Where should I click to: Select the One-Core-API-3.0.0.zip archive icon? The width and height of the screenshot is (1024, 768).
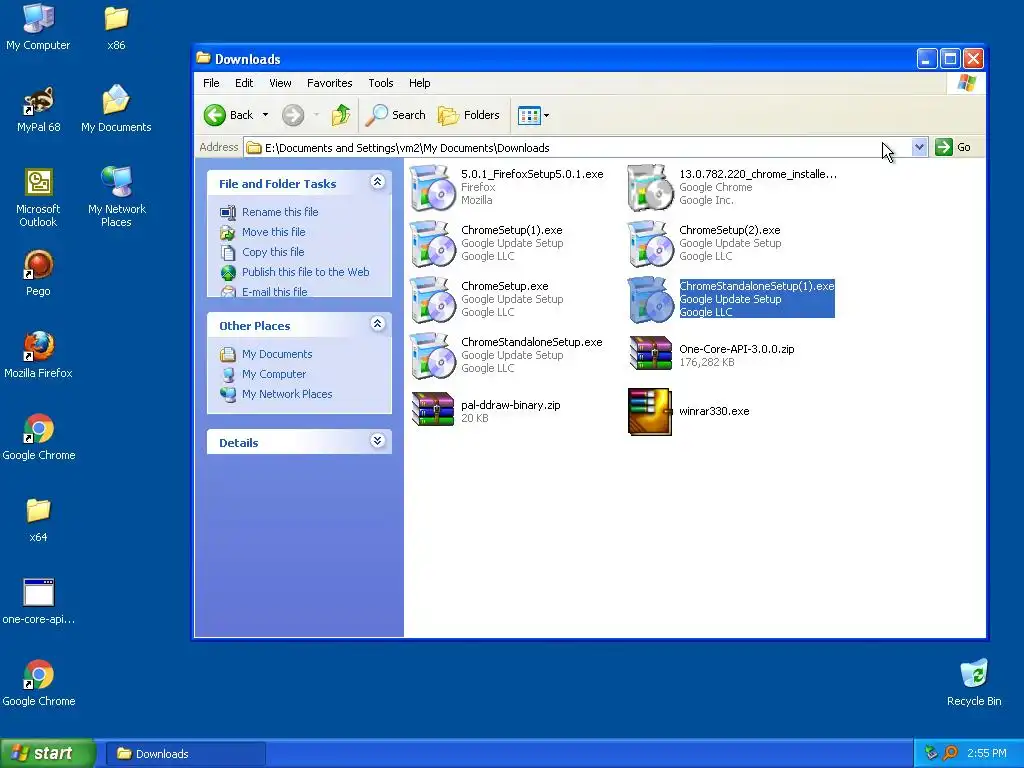pyautogui.click(x=650, y=353)
